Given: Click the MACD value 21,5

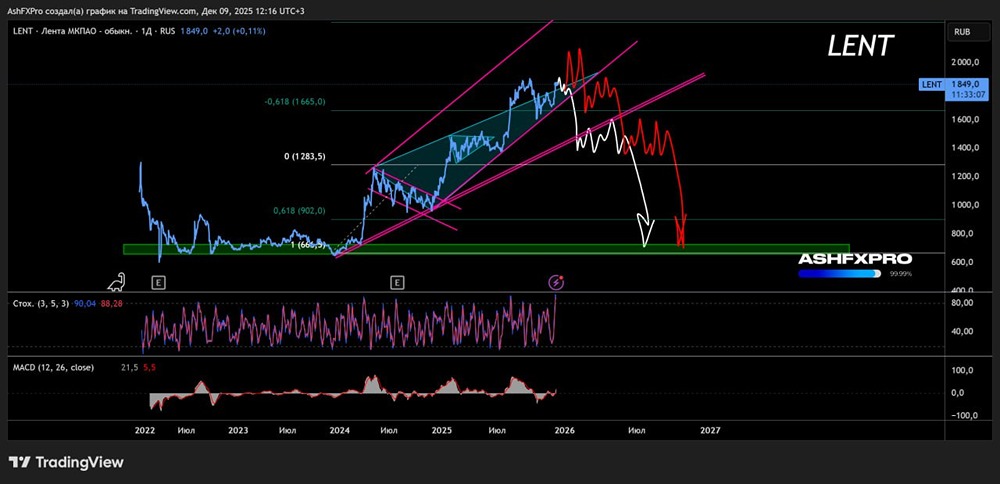Looking at the screenshot, I should (128, 367).
